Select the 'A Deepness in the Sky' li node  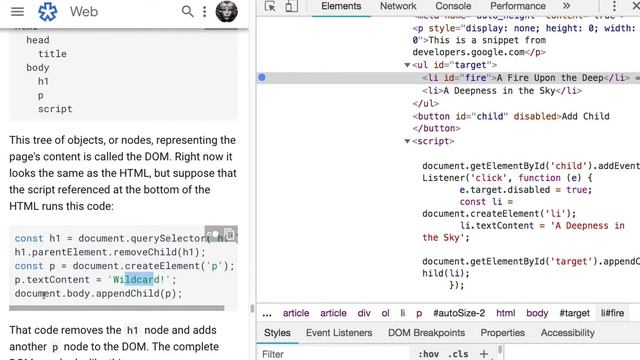502,91
